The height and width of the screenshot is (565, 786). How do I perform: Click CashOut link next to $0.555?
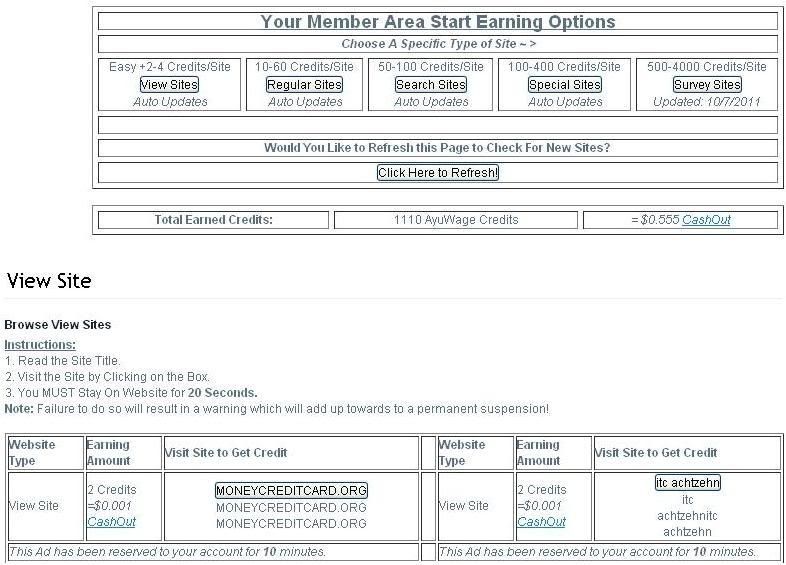[x=706, y=220]
